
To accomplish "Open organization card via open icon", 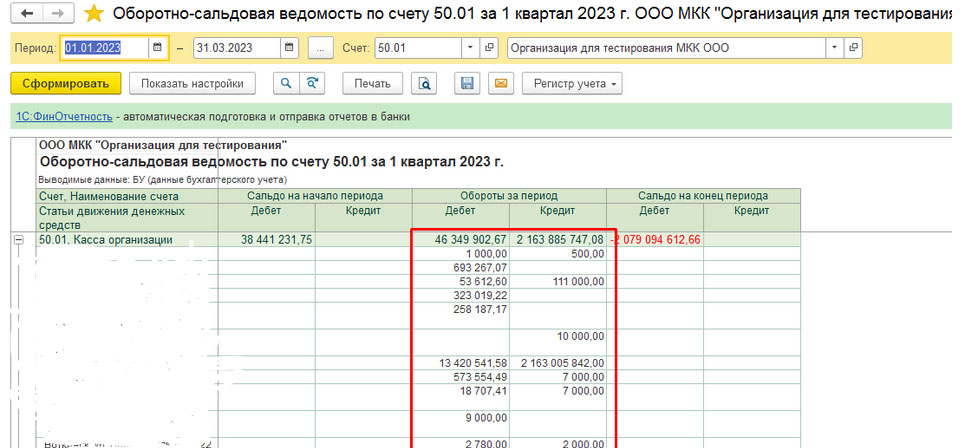I will point(853,48).
